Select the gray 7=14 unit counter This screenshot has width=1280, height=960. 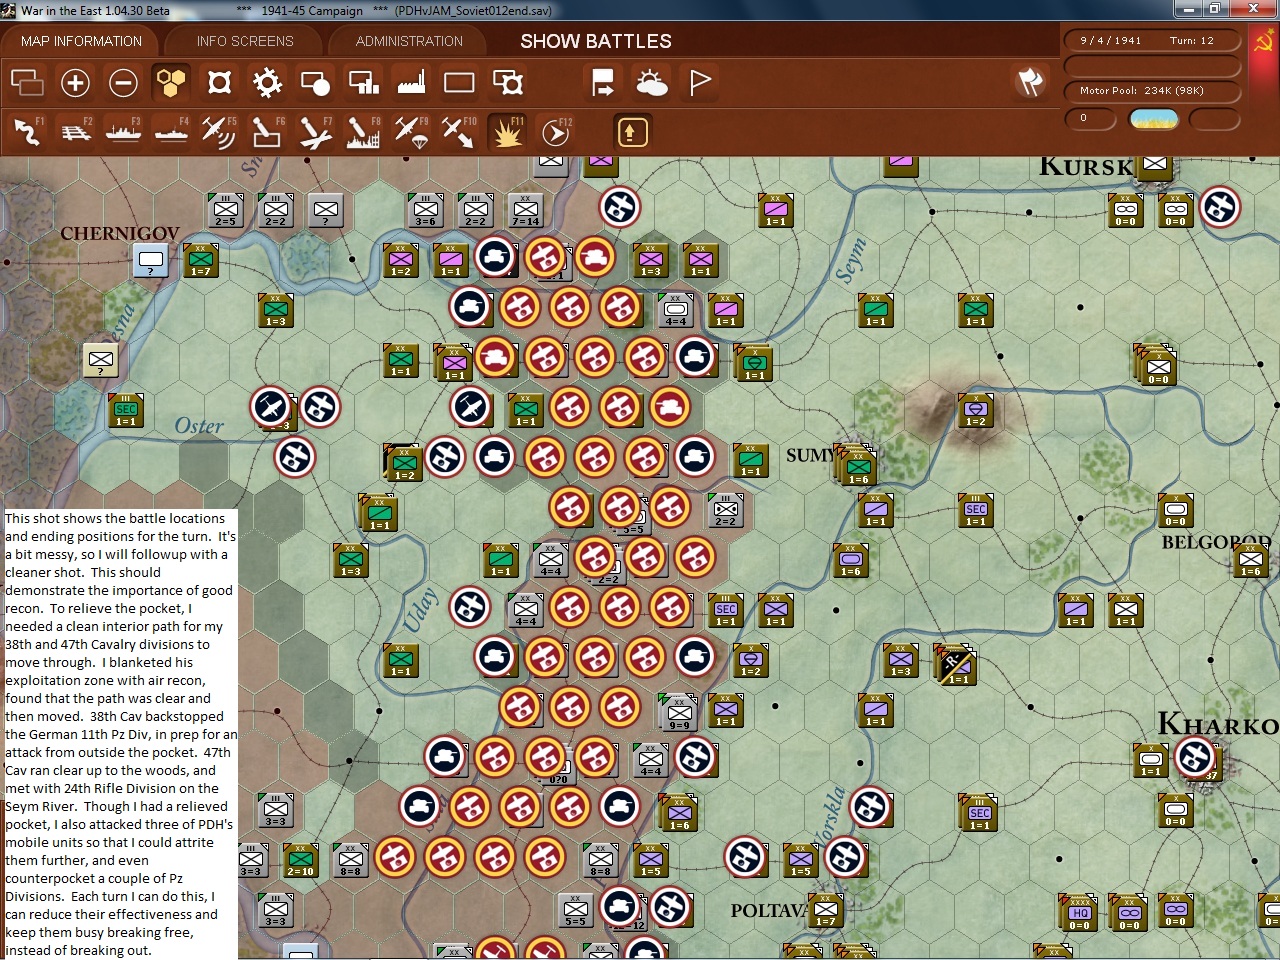pyautogui.click(x=525, y=210)
